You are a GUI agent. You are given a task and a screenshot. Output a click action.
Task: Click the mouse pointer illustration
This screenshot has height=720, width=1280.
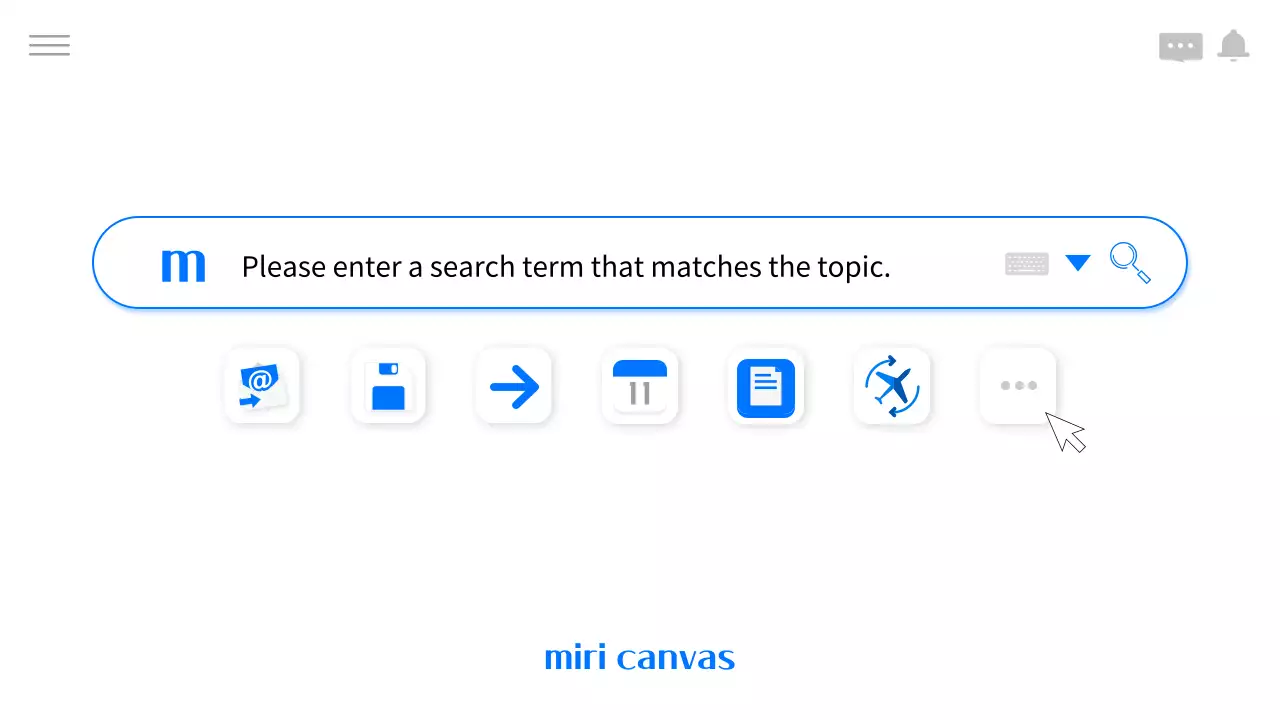coord(1064,431)
